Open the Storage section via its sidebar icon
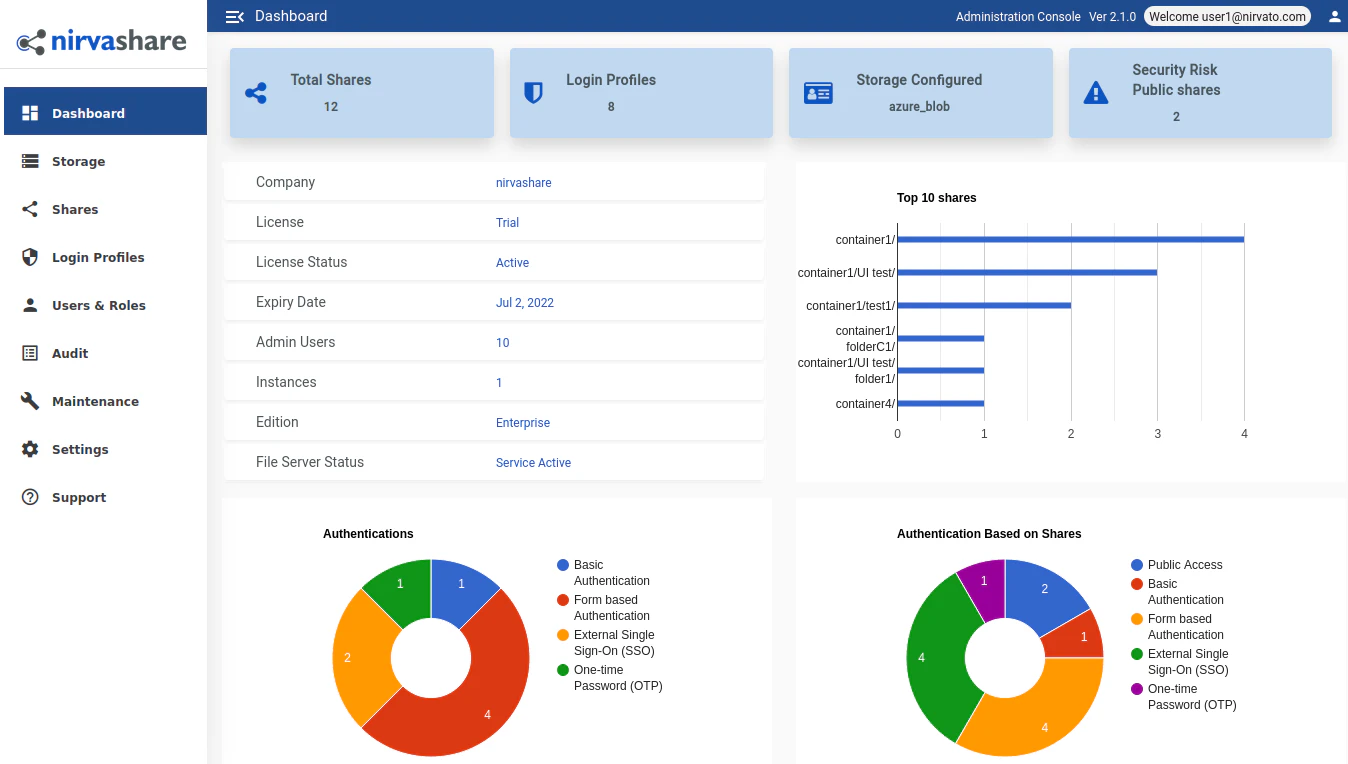Screen dimensions: 1348x764 pyautogui.click(x=31, y=161)
